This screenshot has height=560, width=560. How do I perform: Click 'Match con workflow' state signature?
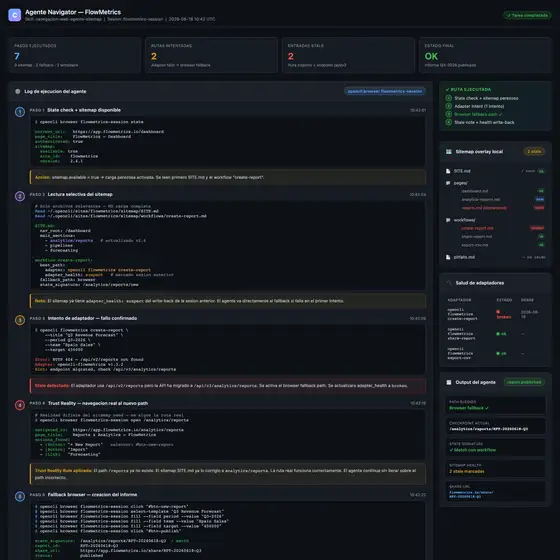(x=472, y=450)
